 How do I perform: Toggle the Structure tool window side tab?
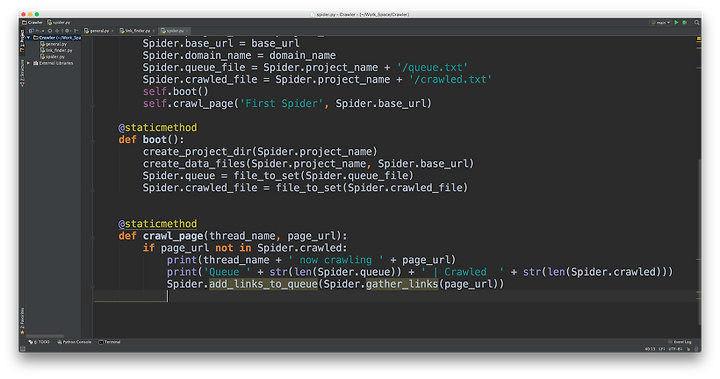tap(22, 72)
